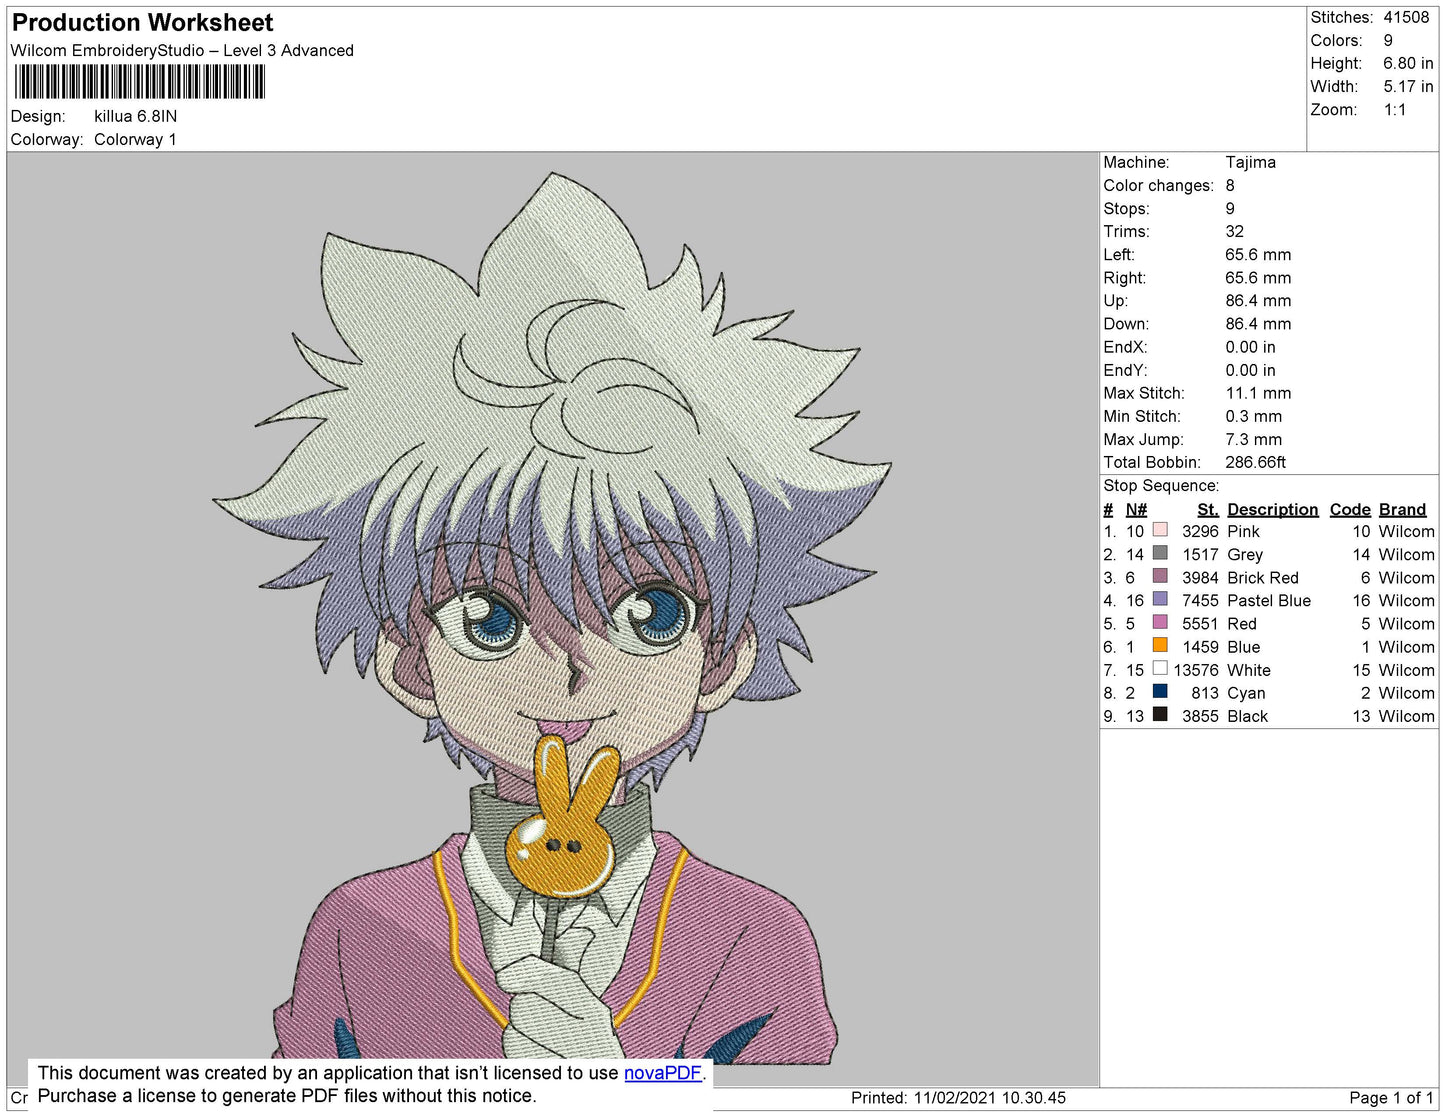Click the Max Stitch value '11.1 mm'

pyautogui.click(x=1258, y=393)
